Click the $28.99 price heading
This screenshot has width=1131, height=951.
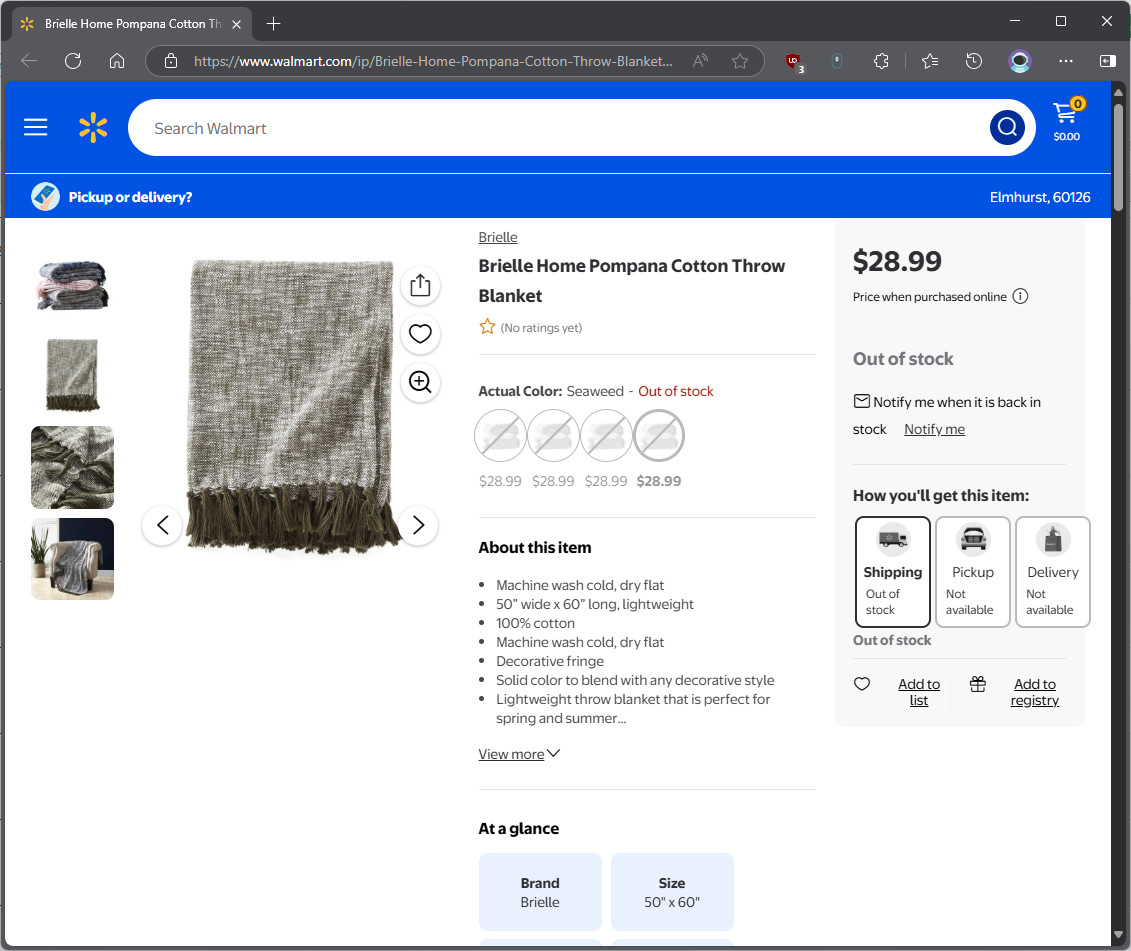(x=897, y=261)
